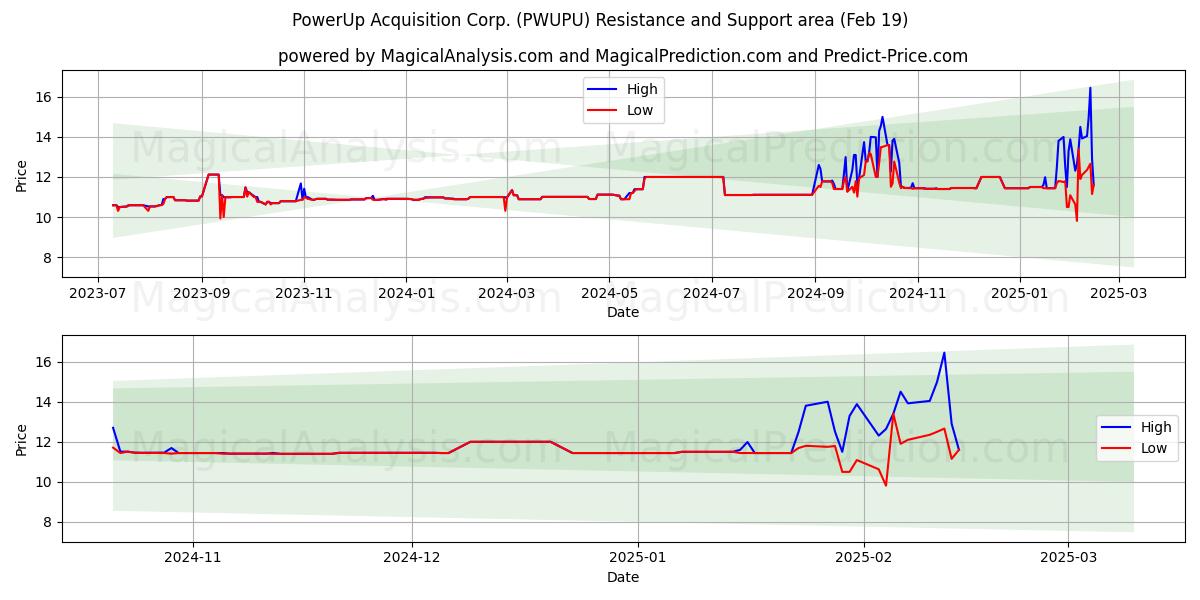The height and width of the screenshot is (600, 1200).
Task: Click the bottom chart 'Date' x-axis label
Action: point(623,577)
